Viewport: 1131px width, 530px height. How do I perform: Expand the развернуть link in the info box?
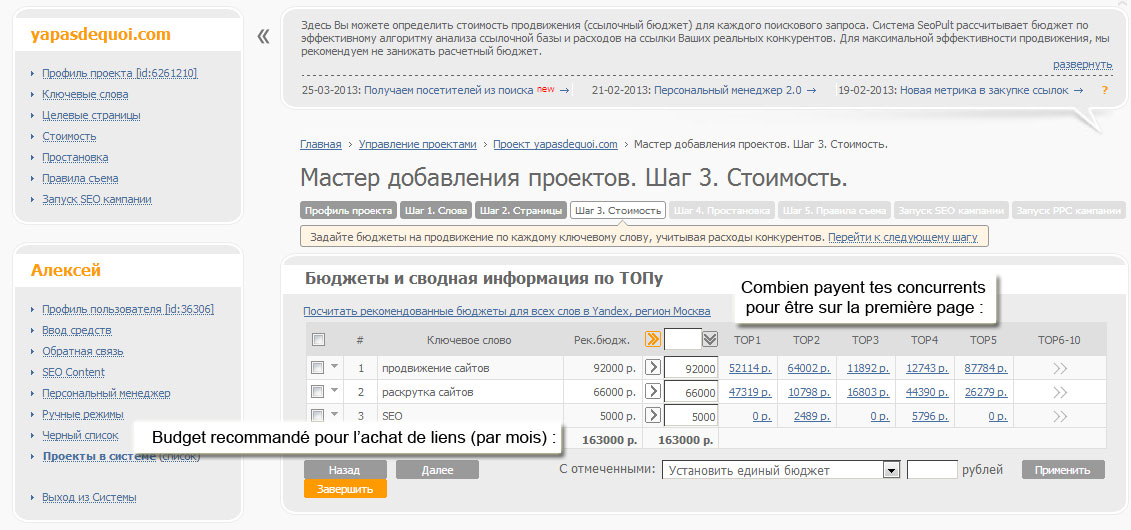pyautogui.click(x=1082, y=64)
